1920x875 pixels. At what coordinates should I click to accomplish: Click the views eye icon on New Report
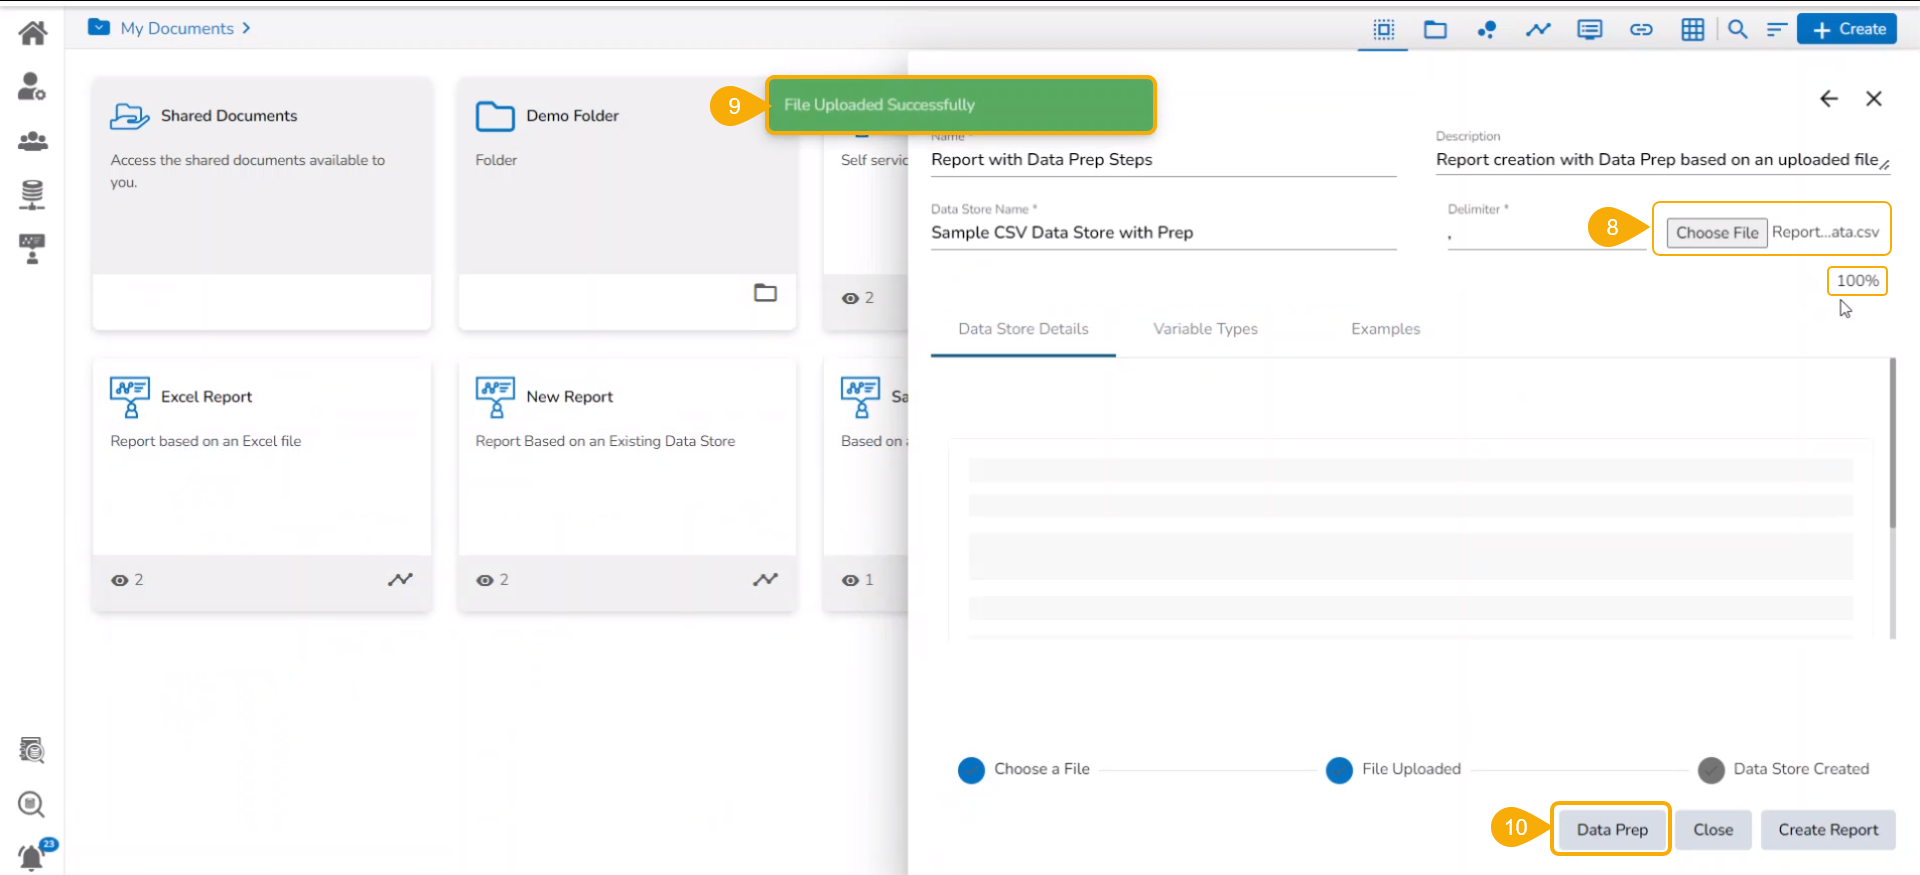point(485,580)
